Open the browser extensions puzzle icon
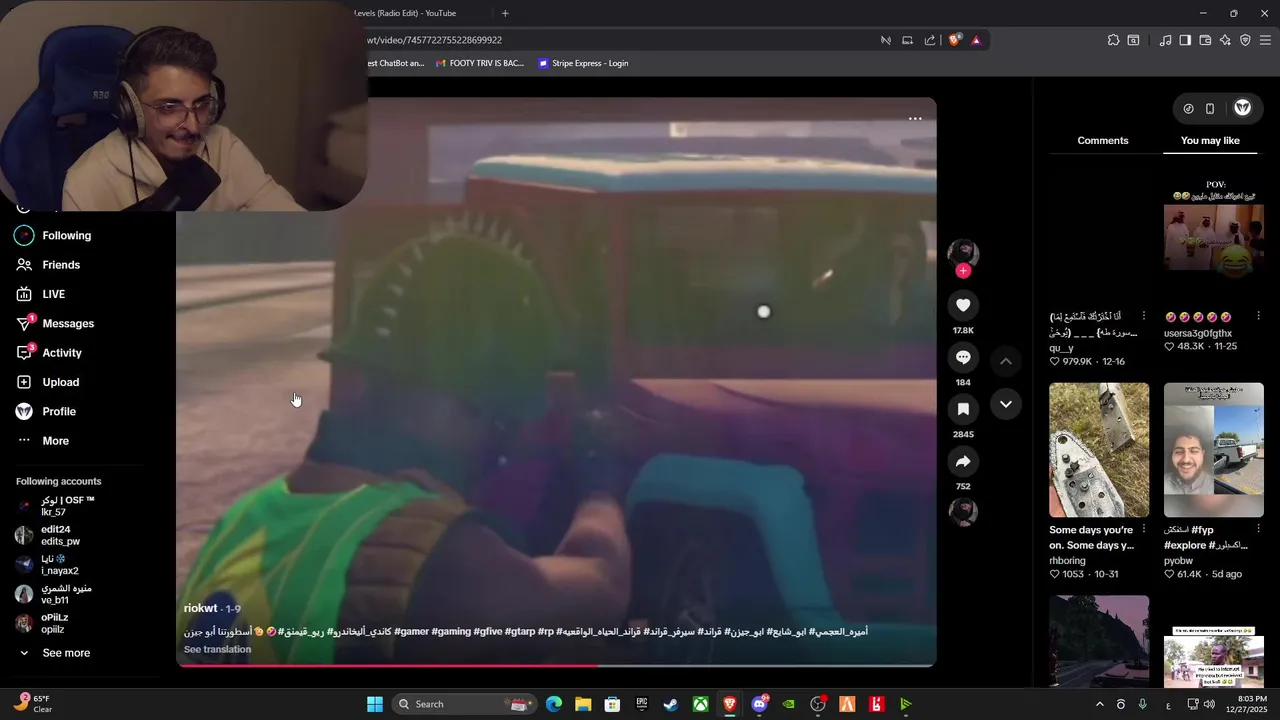Screen dimensions: 1280x720 (1113, 40)
